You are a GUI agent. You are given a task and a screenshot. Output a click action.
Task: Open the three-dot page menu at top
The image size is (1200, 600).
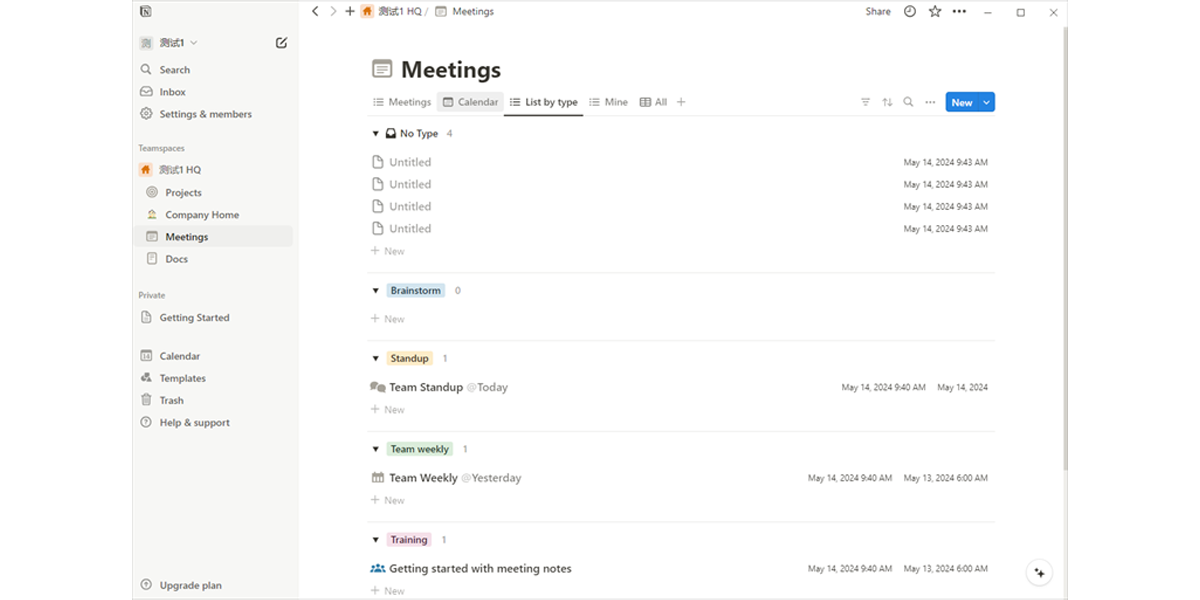click(960, 12)
